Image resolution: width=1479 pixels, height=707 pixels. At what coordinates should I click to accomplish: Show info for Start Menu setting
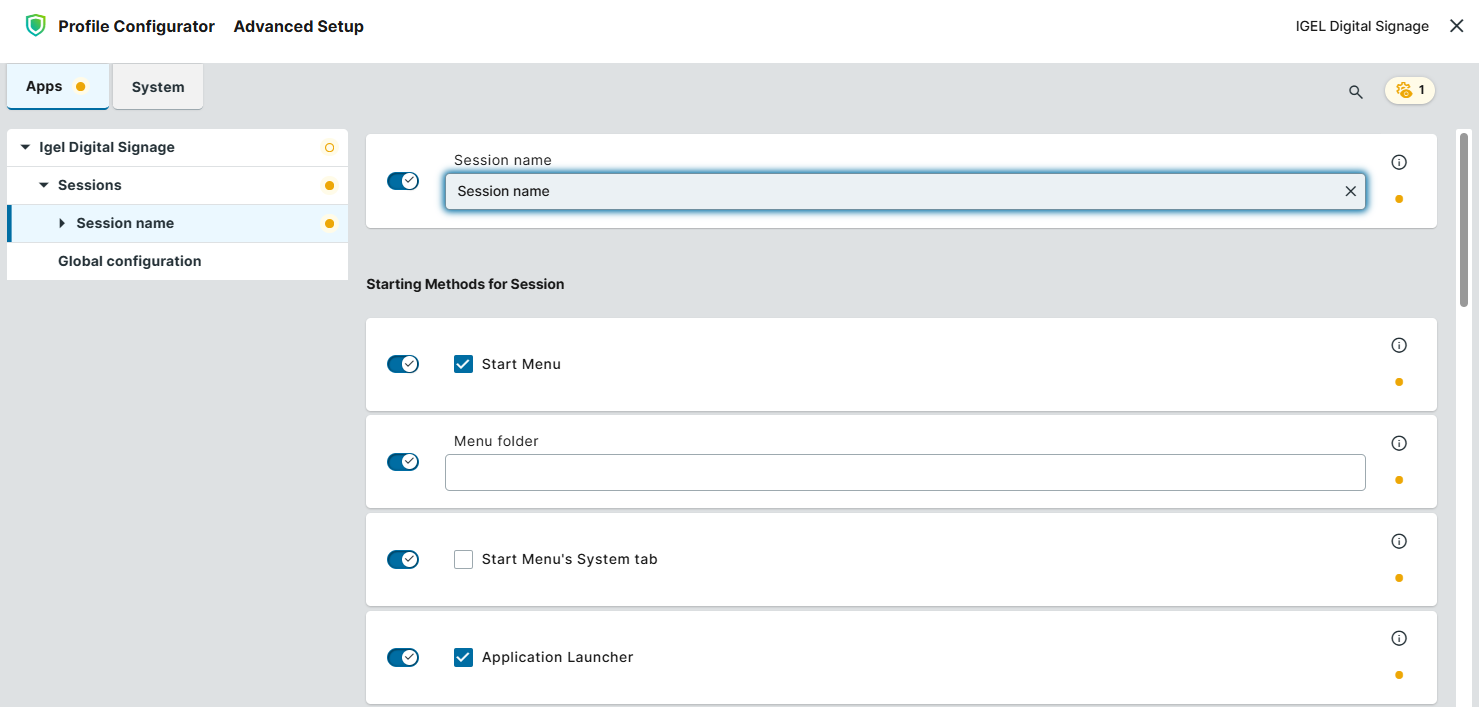click(x=1399, y=345)
